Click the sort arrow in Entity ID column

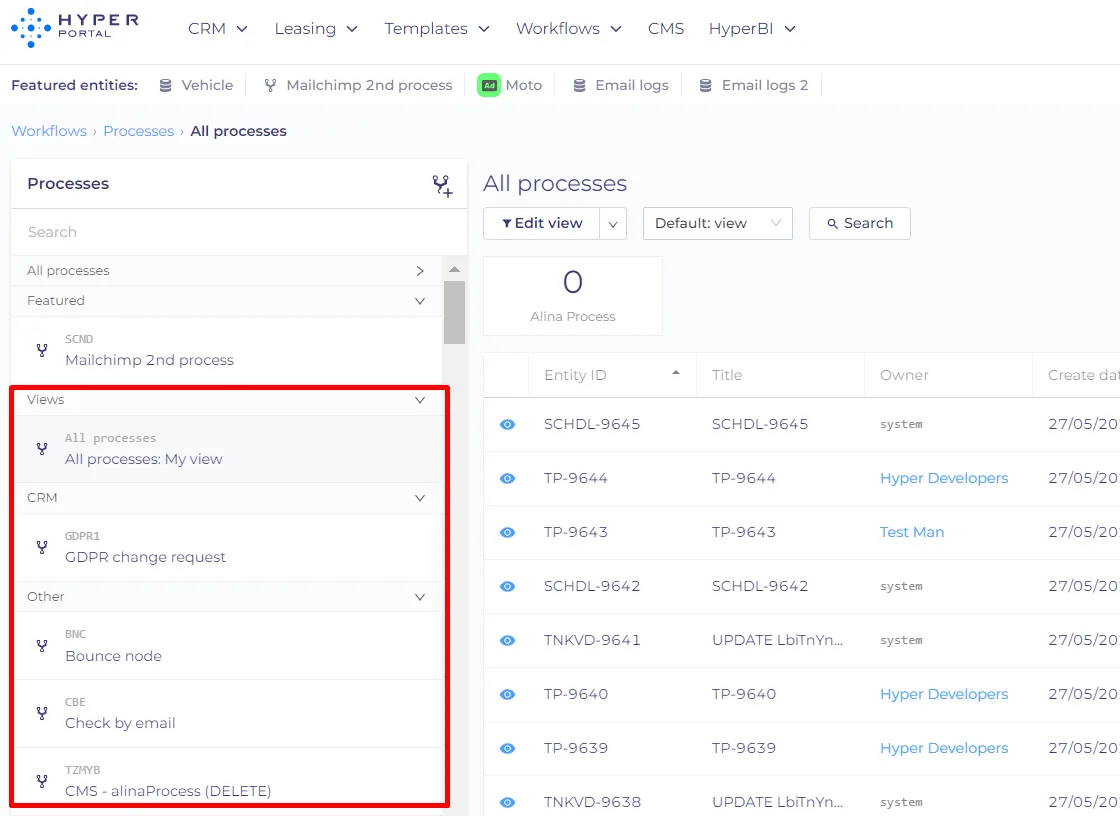click(x=676, y=373)
